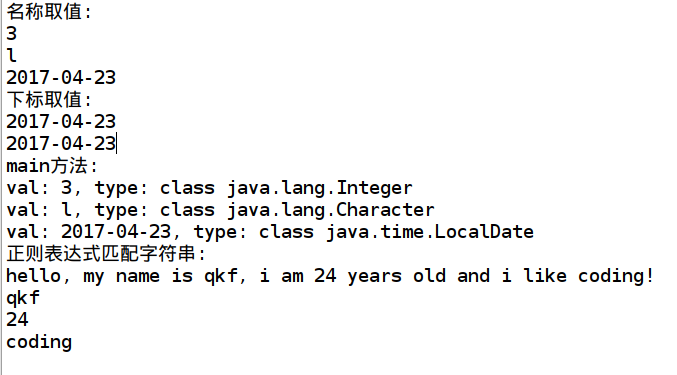Click 'val: 2017-04-23,' in the LocalDate line
Viewport: 677px width, 375px height.
coord(93,232)
